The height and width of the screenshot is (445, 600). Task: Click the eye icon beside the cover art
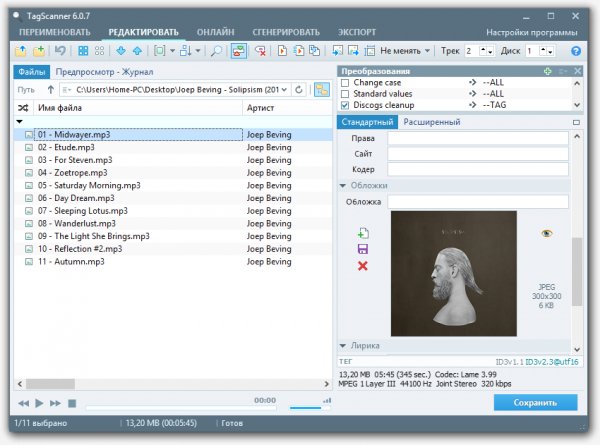pos(547,233)
